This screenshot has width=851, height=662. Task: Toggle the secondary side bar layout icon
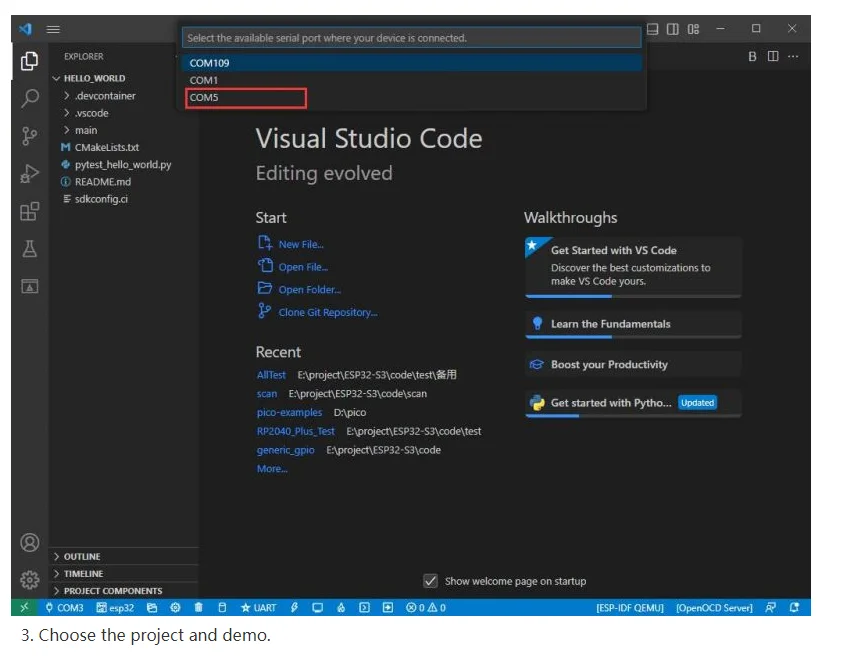pyautogui.click(x=673, y=29)
